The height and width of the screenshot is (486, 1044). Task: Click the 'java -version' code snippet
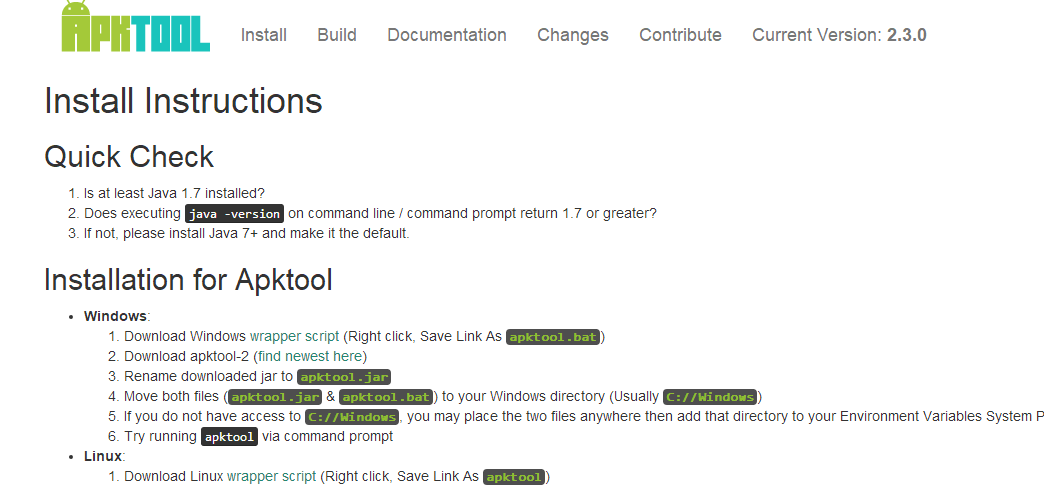pyautogui.click(x=235, y=213)
